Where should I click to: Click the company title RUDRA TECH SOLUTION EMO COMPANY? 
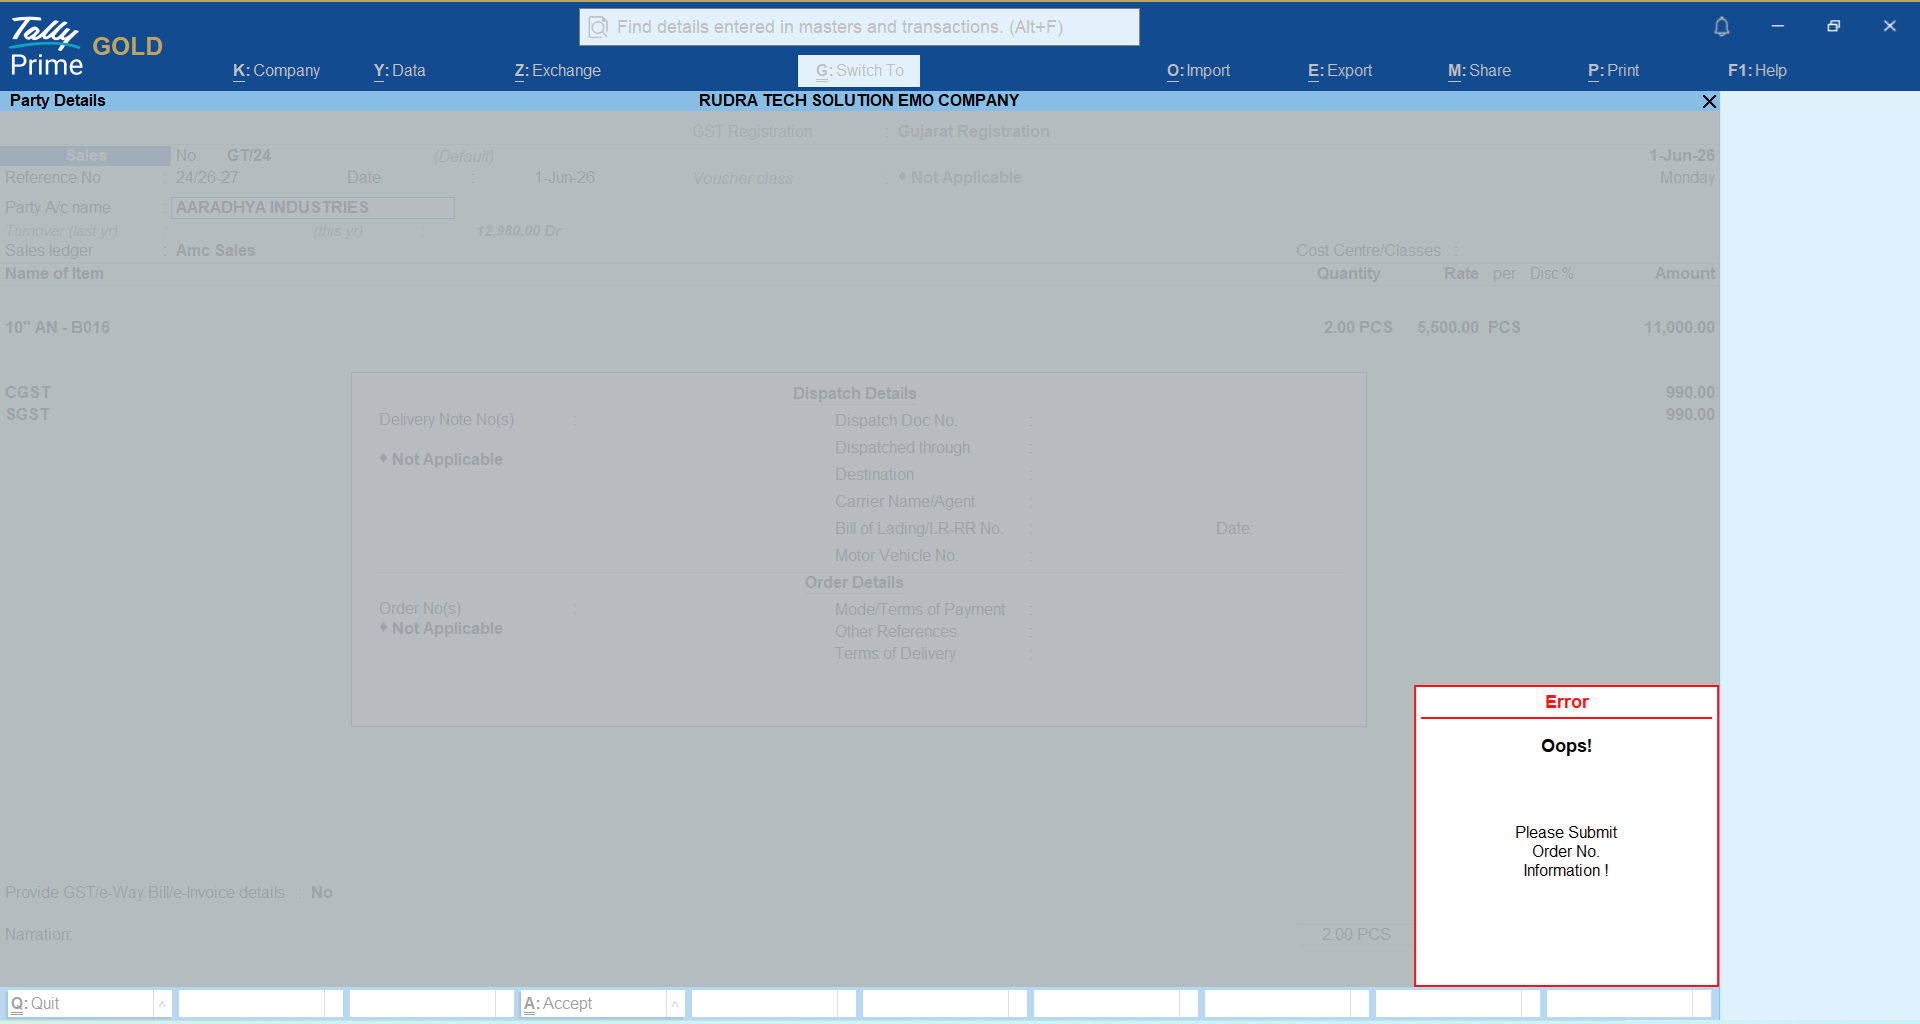[x=859, y=101]
